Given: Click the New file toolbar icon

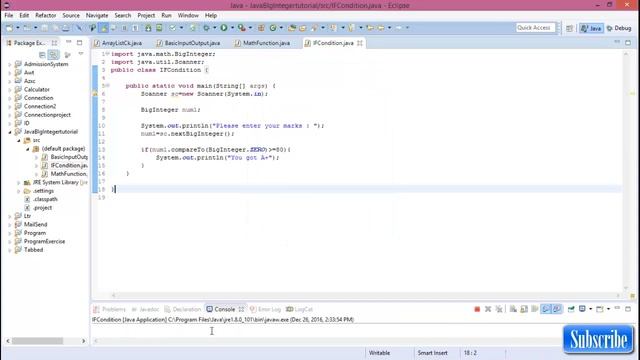Looking at the screenshot, I should click(x=9, y=28).
